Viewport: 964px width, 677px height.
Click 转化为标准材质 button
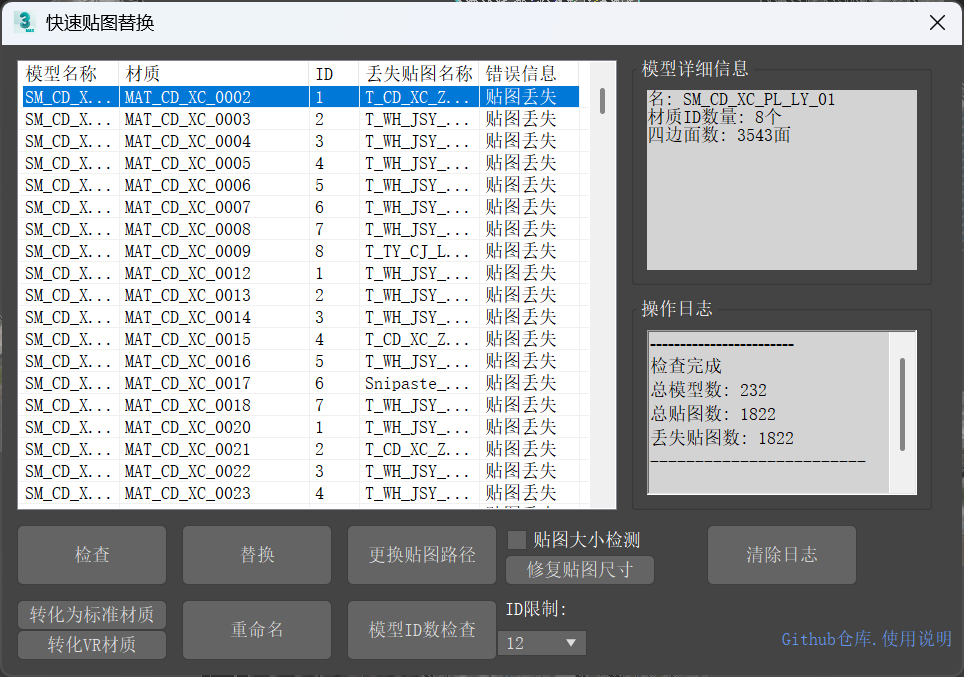tap(92, 615)
